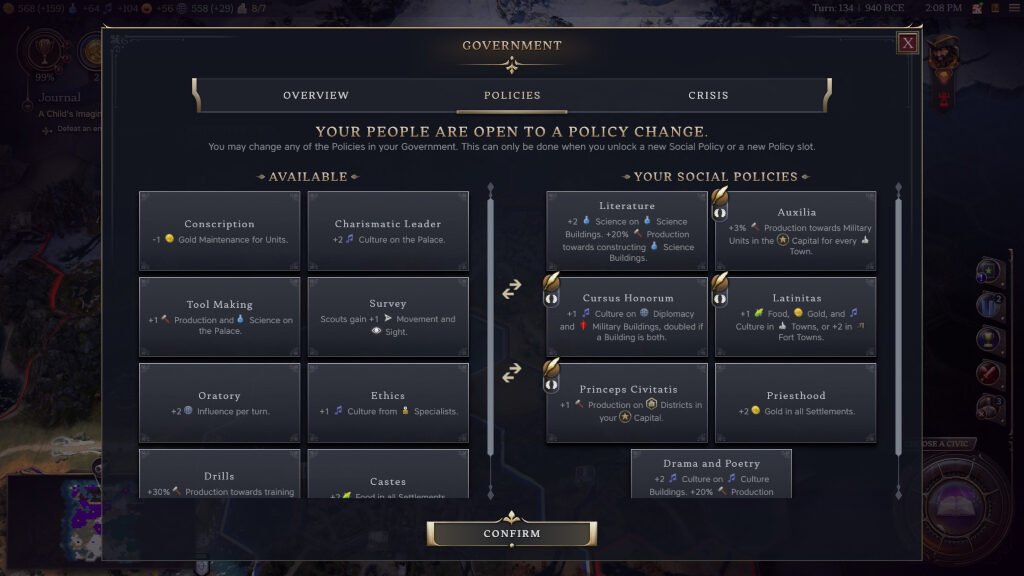The width and height of the screenshot is (1024, 576).
Task: Open the Crisis tab
Action: (x=708, y=95)
